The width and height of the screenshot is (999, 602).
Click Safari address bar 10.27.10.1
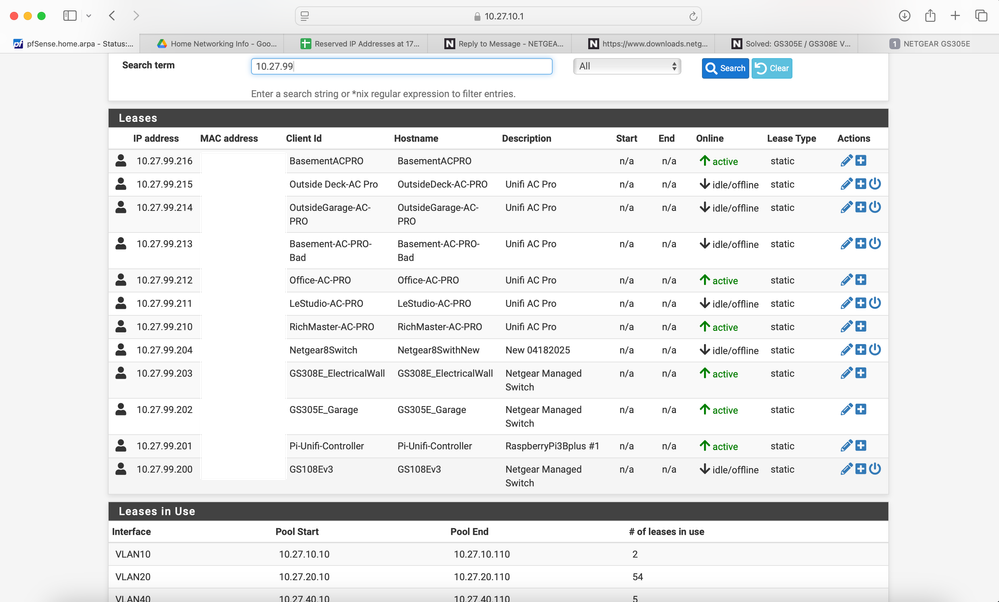(x=498, y=17)
